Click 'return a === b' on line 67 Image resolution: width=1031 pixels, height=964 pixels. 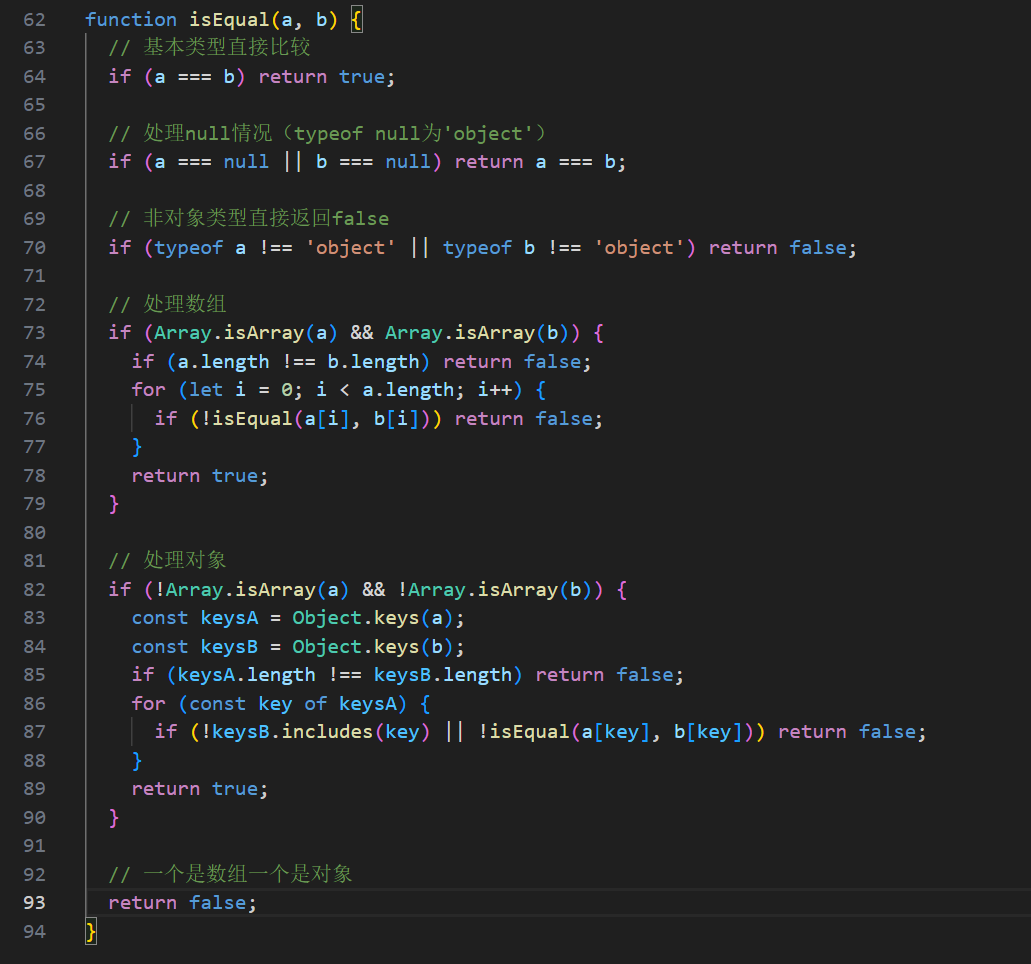pos(535,162)
